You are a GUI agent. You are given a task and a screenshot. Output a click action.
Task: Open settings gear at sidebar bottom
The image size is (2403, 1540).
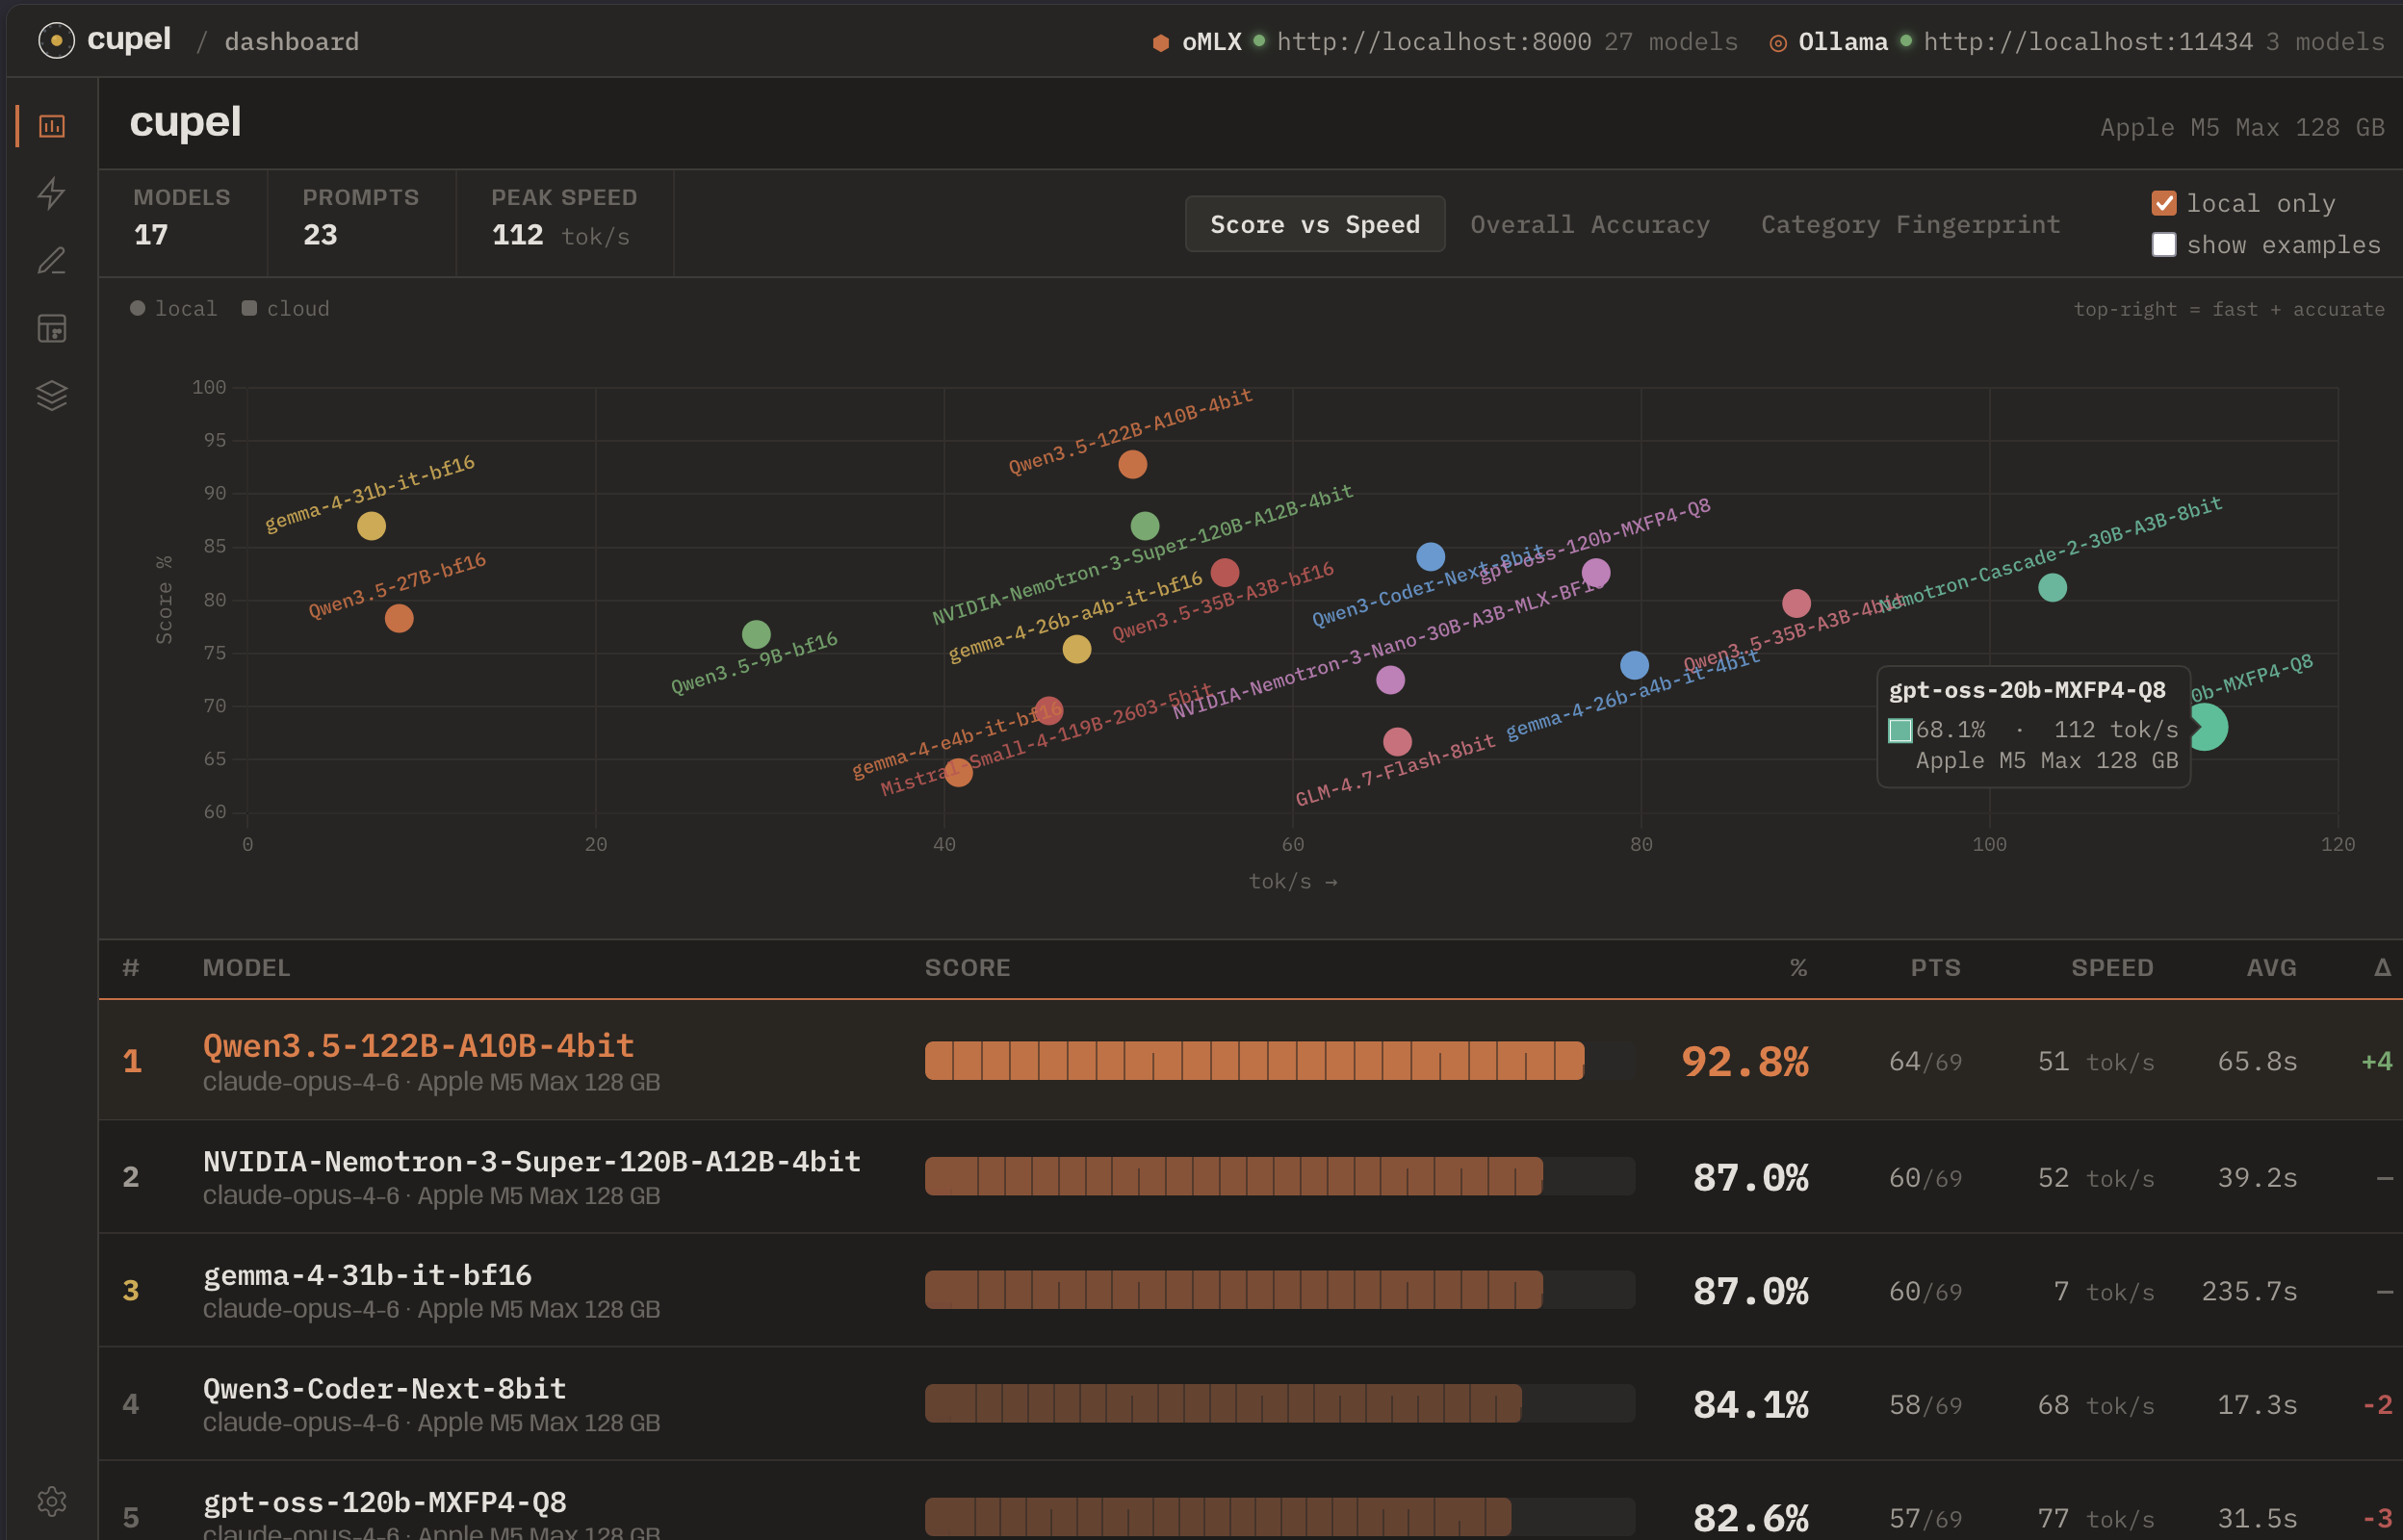(52, 1500)
